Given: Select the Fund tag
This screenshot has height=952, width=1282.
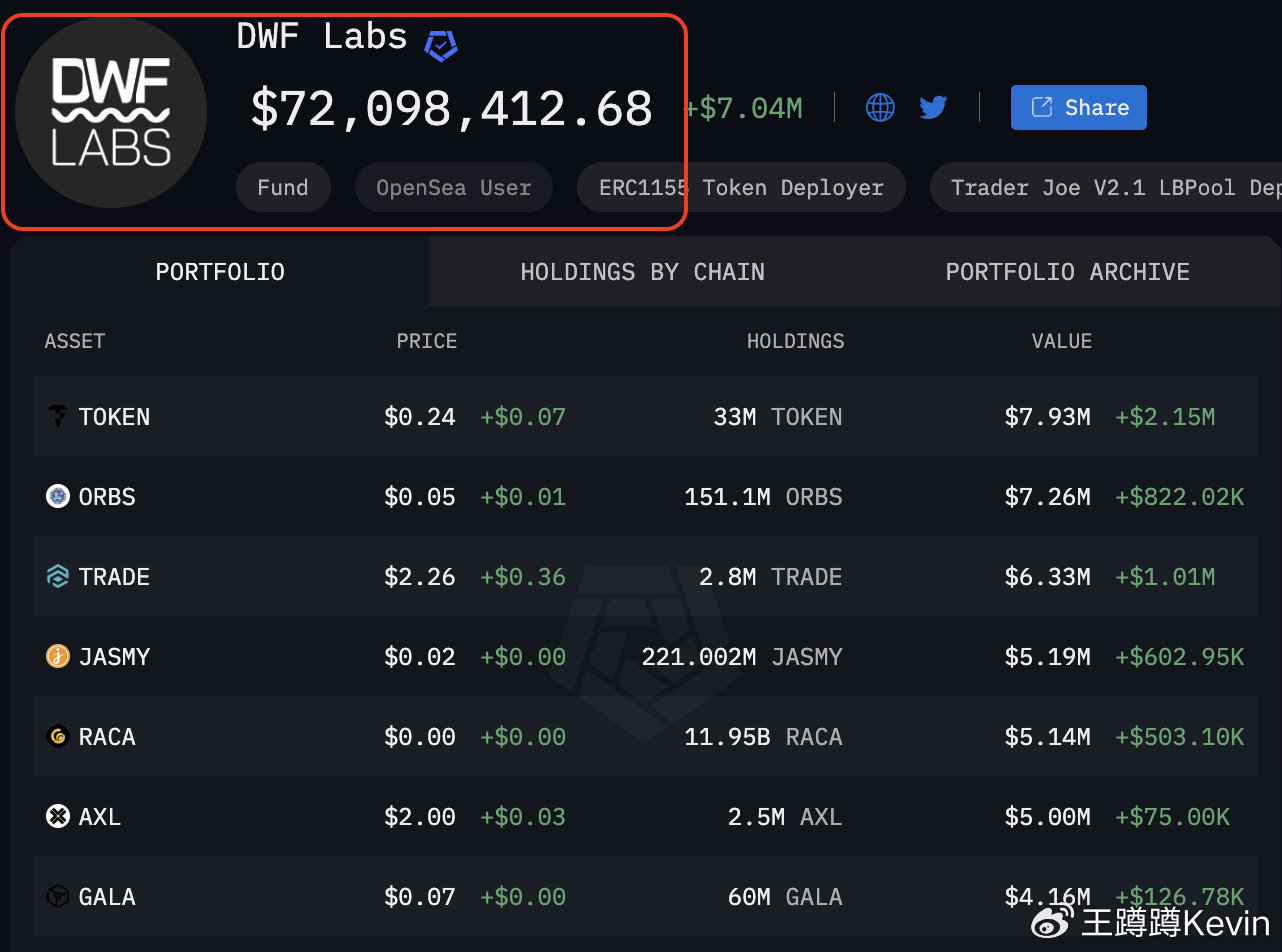Looking at the screenshot, I should (x=283, y=187).
